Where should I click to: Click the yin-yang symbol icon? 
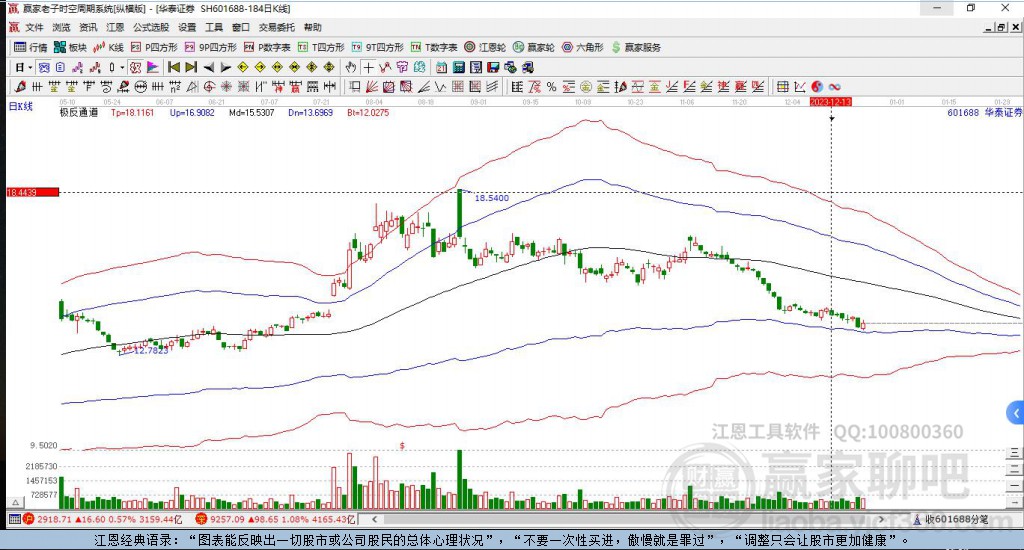pyautogui.click(x=818, y=86)
